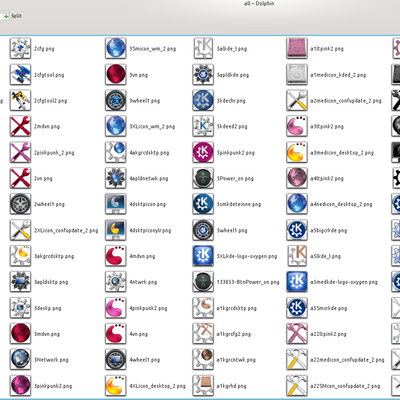
Task: Click the file name 3deskp.png
Action: point(48,308)
